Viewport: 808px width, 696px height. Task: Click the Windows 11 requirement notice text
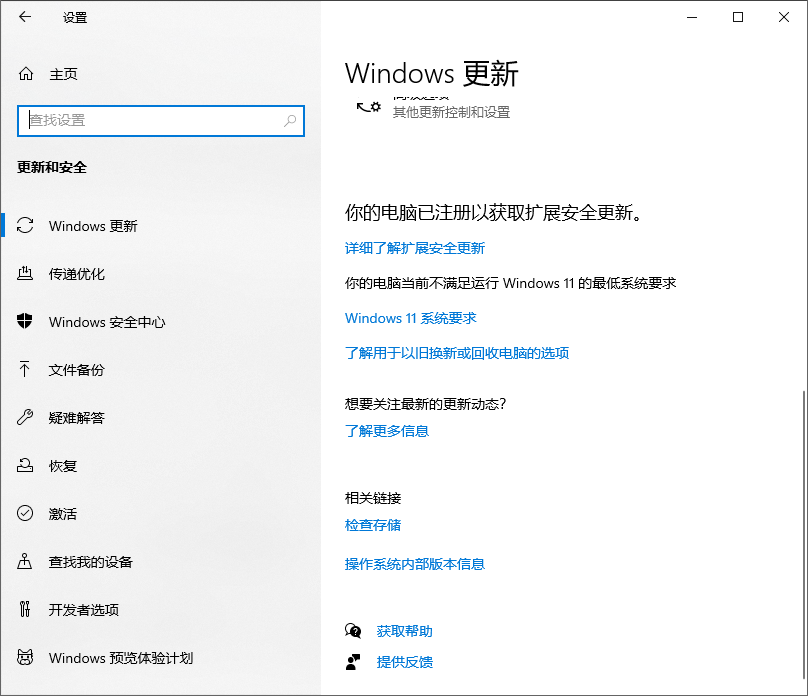pos(511,283)
